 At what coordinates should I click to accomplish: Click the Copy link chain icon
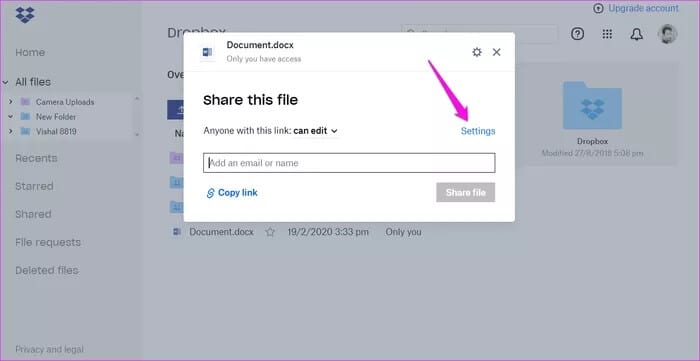pyautogui.click(x=210, y=193)
